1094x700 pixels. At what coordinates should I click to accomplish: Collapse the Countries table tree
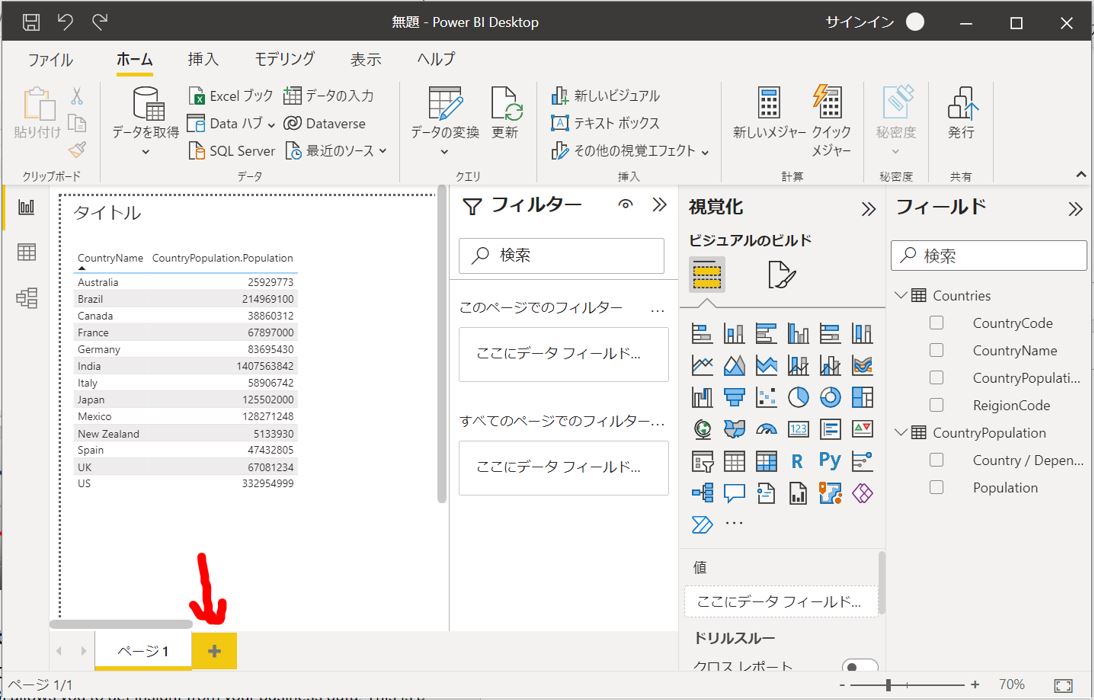(x=901, y=295)
